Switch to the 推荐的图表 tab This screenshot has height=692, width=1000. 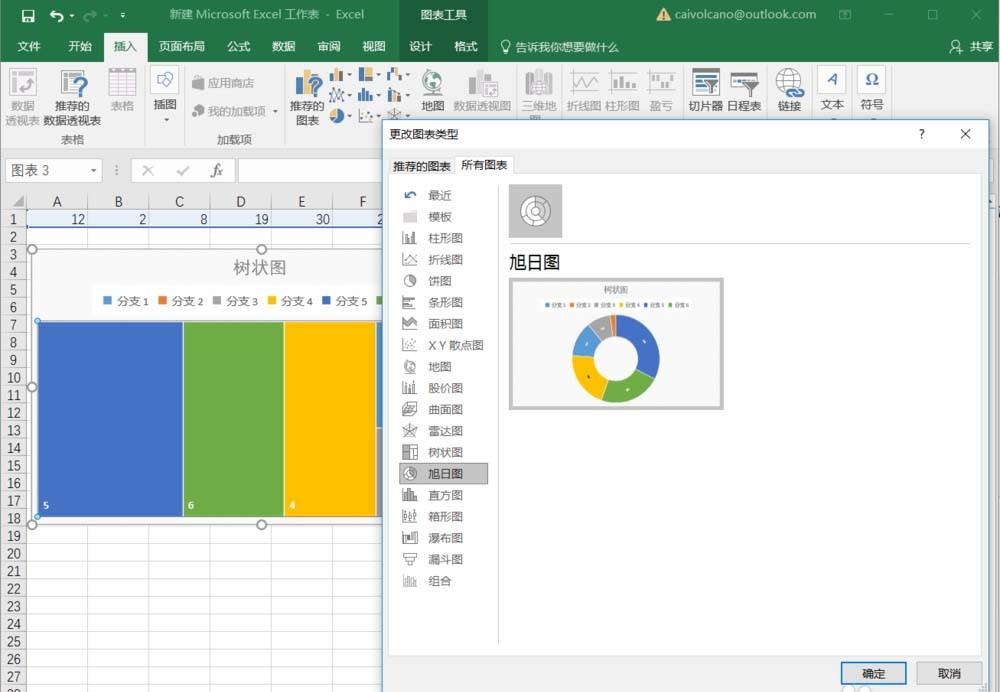pyautogui.click(x=421, y=166)
